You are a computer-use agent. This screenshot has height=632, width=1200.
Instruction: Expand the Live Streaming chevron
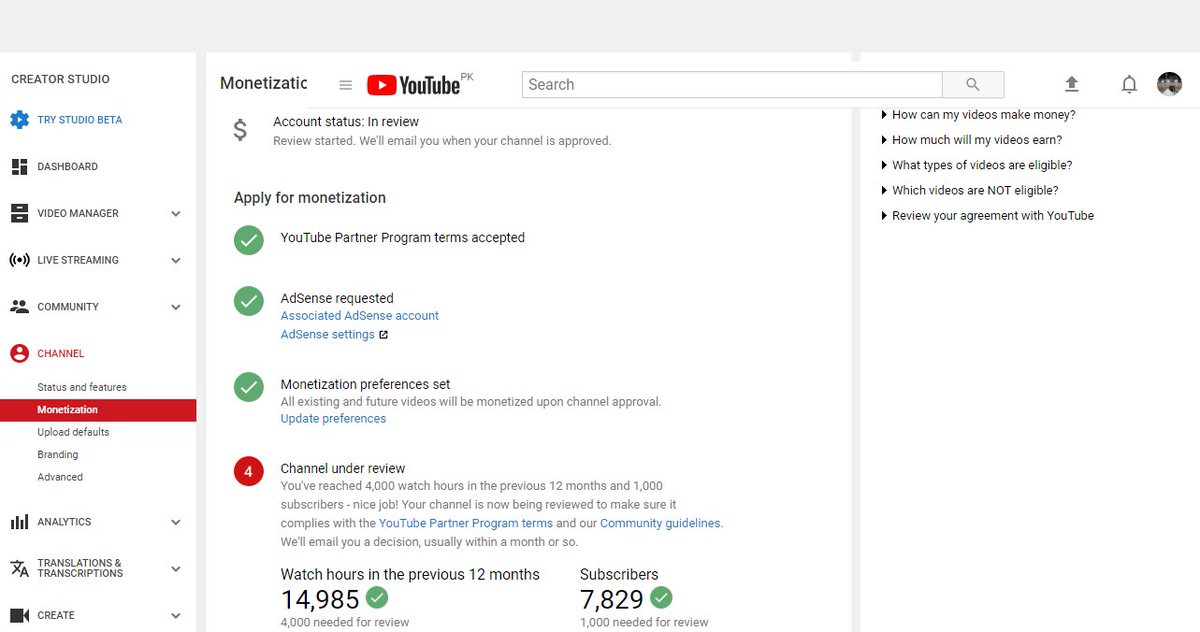coord(176,261)
